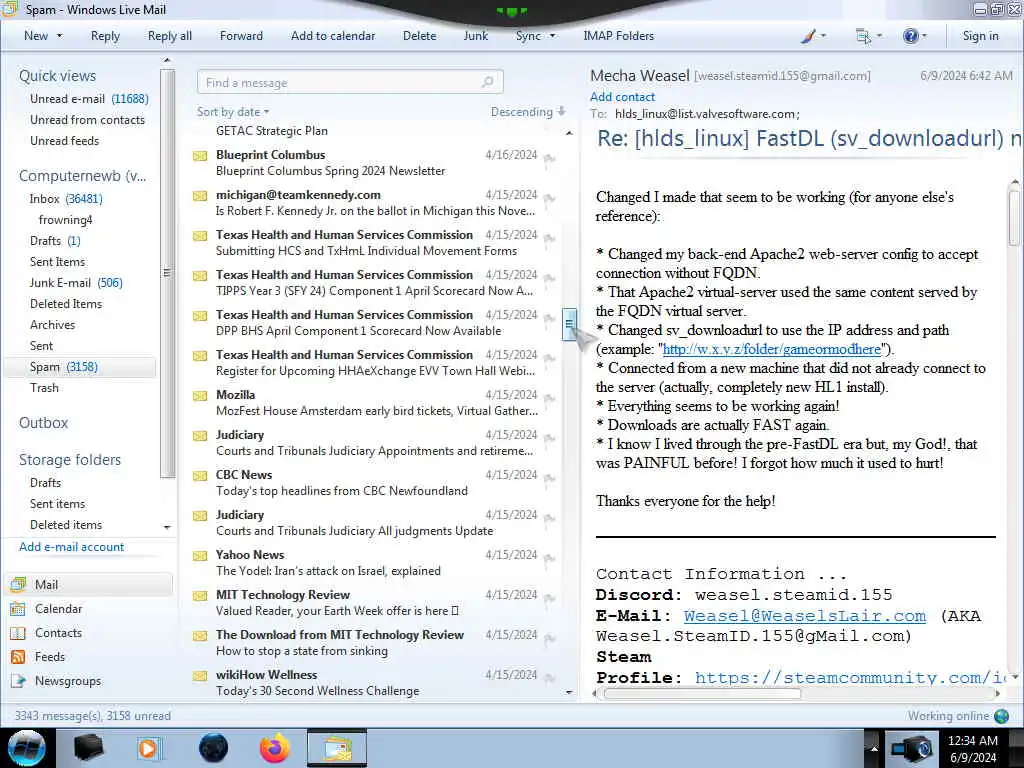The height and width of the screenshot is (768, 1024).
Task: Open Windows Media Player taskbar icon
Action: (148, 748)
